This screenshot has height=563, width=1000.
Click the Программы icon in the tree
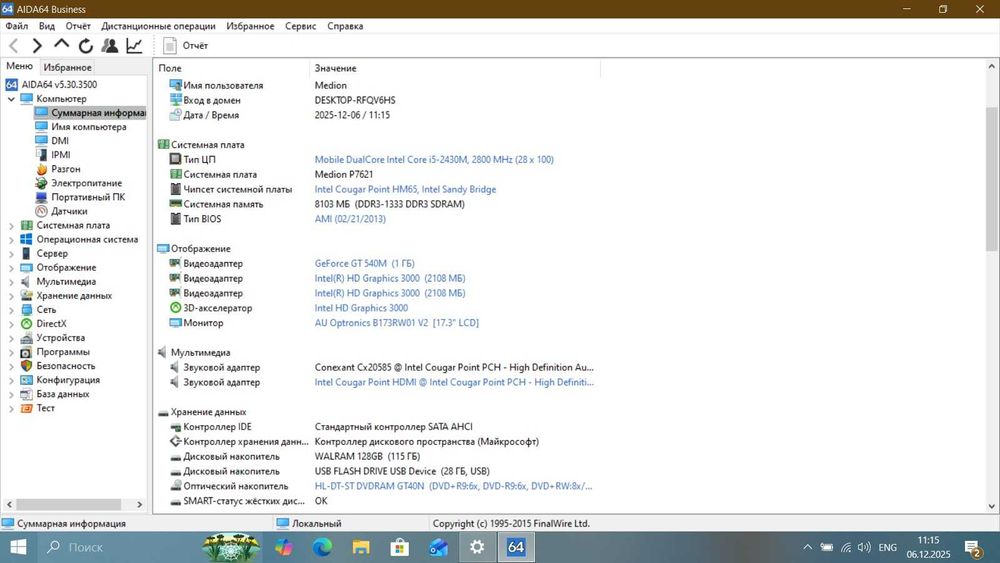point(26,351)
